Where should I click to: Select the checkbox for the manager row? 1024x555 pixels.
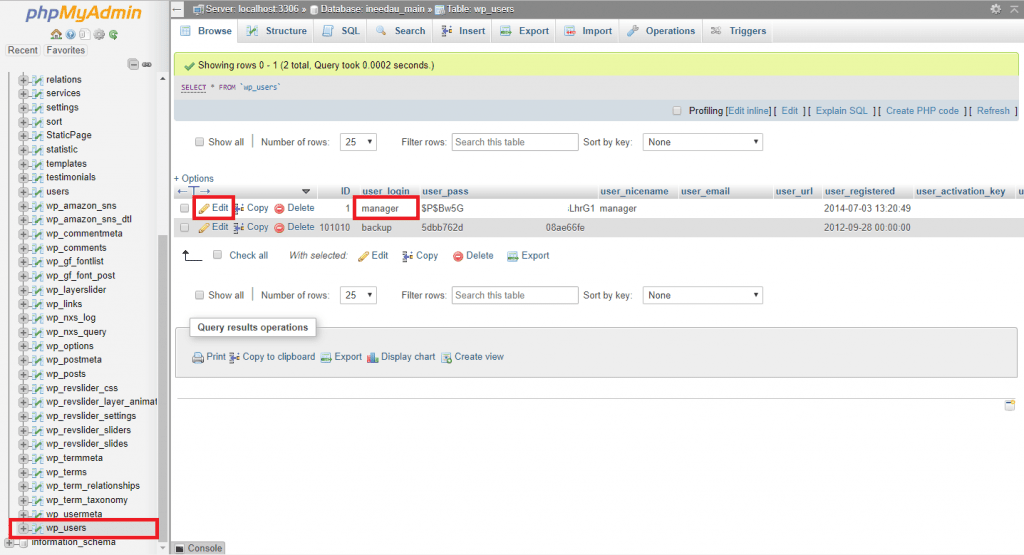pyautogui.click(x=184, y=208)
